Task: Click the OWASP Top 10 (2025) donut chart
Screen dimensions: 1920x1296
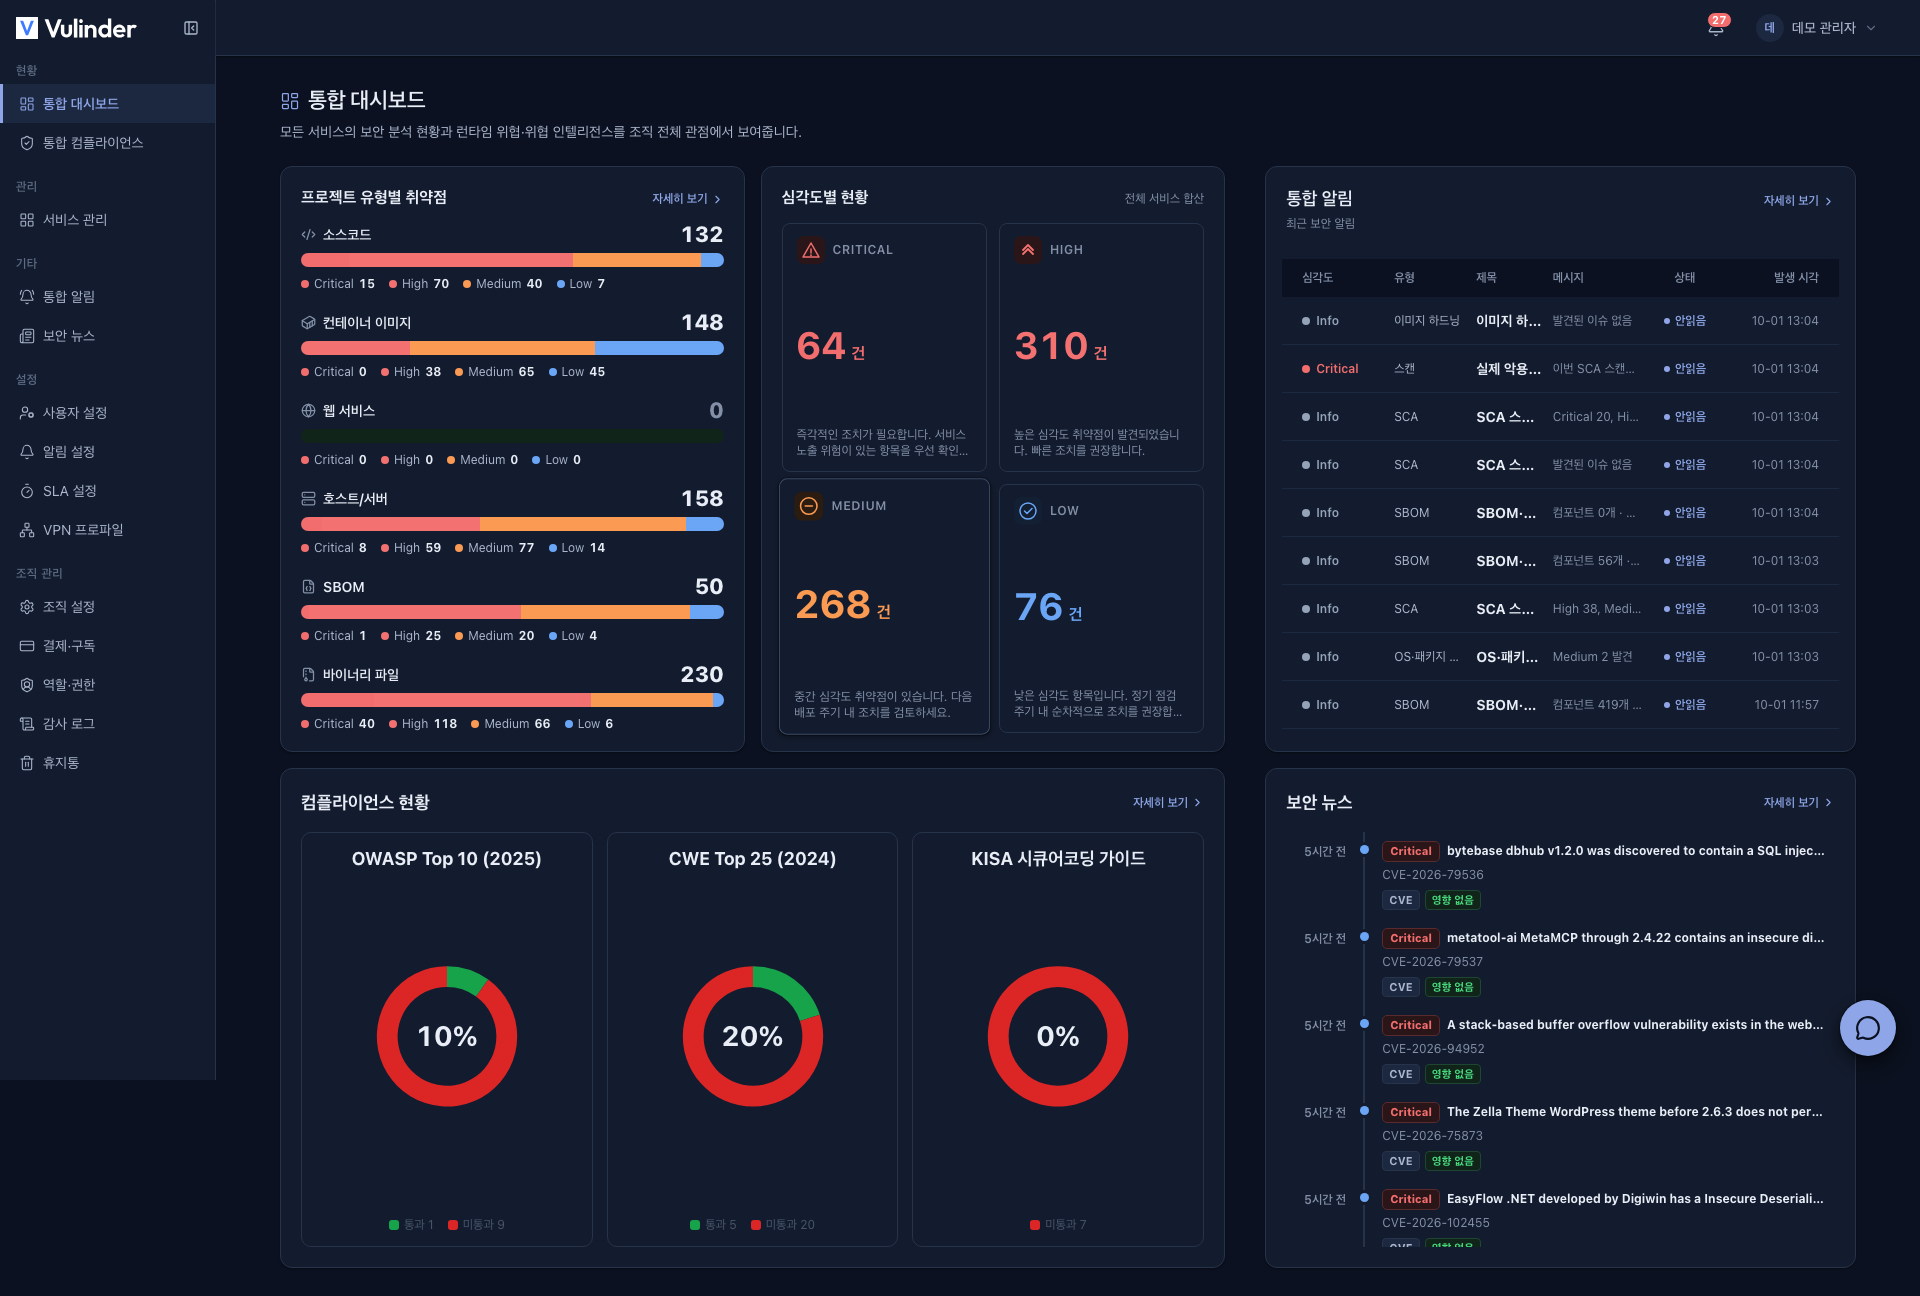Action: pyautogui.click(x=447, y=1036)
